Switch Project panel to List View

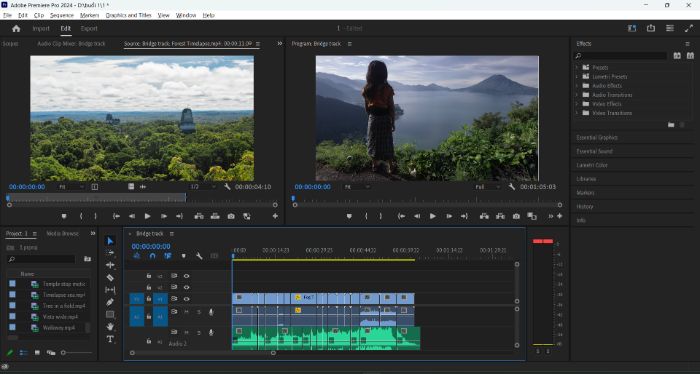click(23, 353)
